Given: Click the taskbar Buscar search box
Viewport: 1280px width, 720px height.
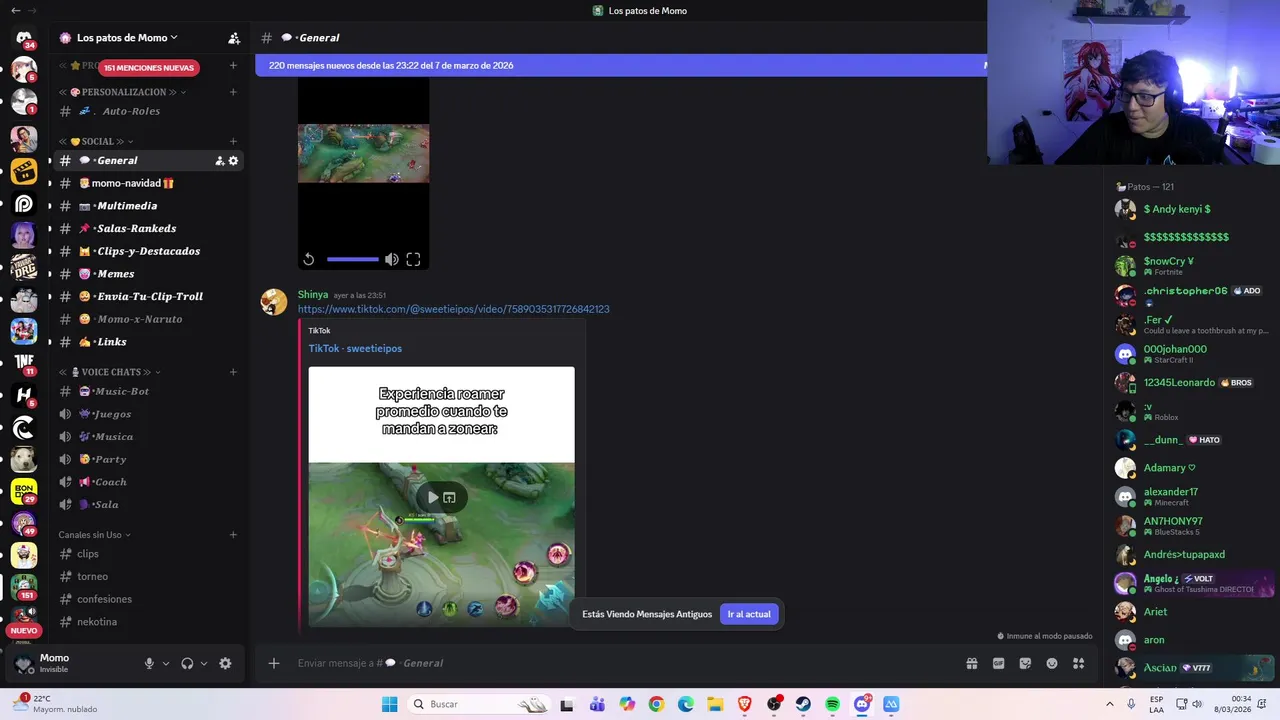Looking at the screenshot, I should [x=480, y=704].
